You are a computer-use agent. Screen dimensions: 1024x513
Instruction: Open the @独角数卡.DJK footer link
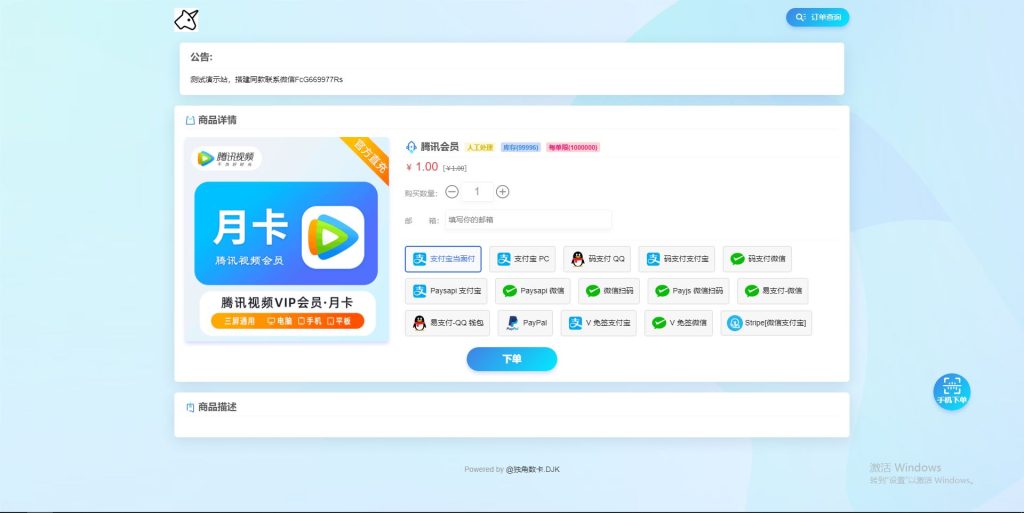pyautogui.click(x=532, y=469)
